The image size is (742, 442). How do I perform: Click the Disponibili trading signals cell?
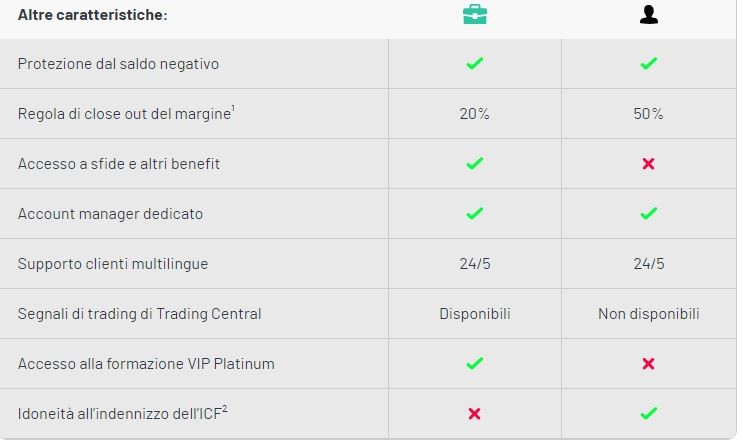pyautogui.click(x=475, y=313)
